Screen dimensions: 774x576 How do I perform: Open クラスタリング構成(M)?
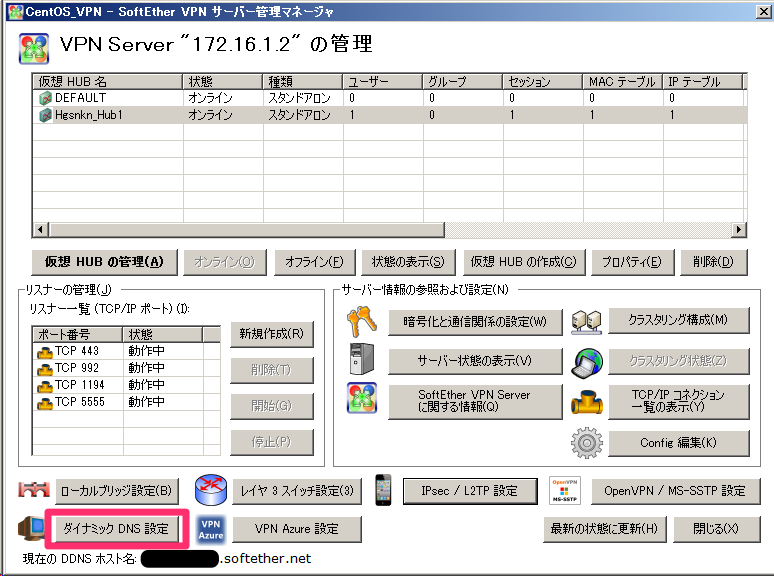(678, 320)
